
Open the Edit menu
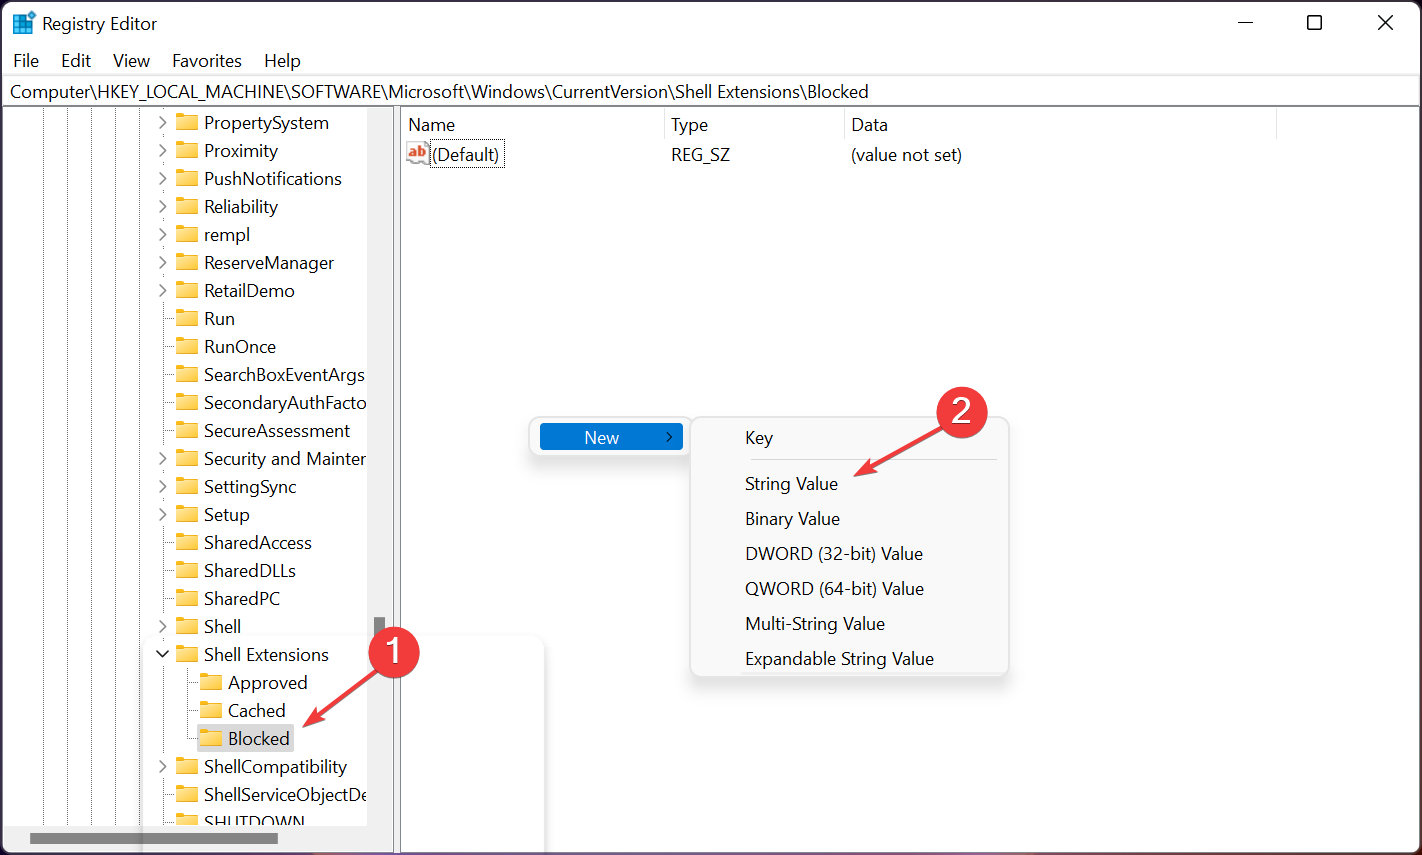[76, 61]
